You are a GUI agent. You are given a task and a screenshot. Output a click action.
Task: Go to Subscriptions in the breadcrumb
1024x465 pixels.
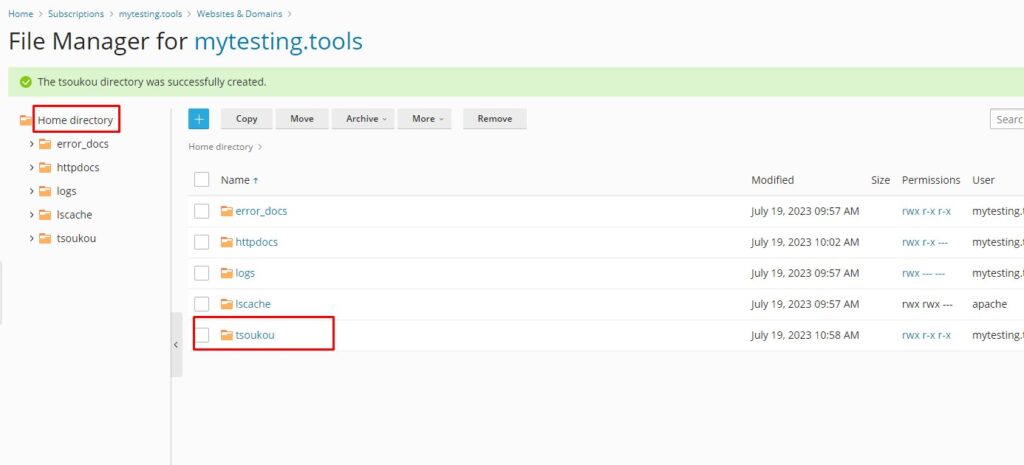pyautogui.click(x=76, y=14)
